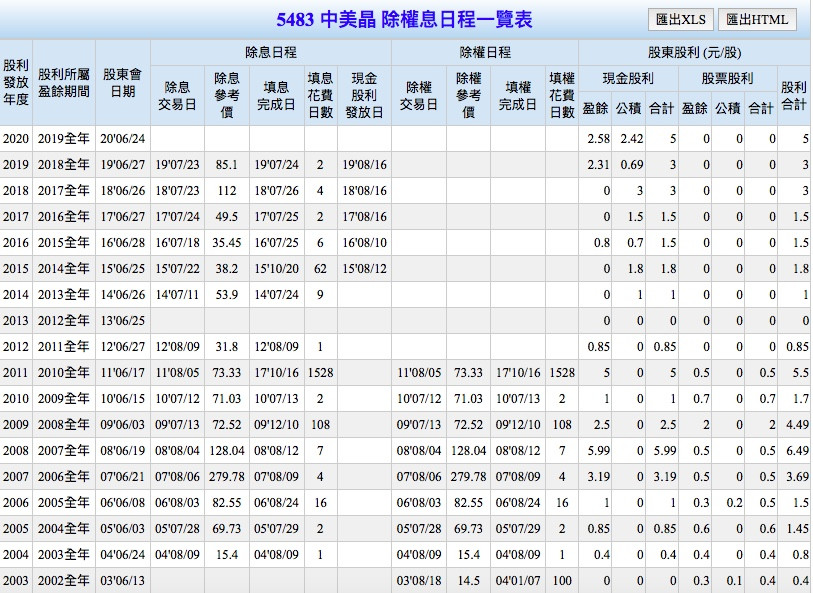Click the 匯出HTML export button
Screen dimensions: 813x593
click(x=757, y=19)
